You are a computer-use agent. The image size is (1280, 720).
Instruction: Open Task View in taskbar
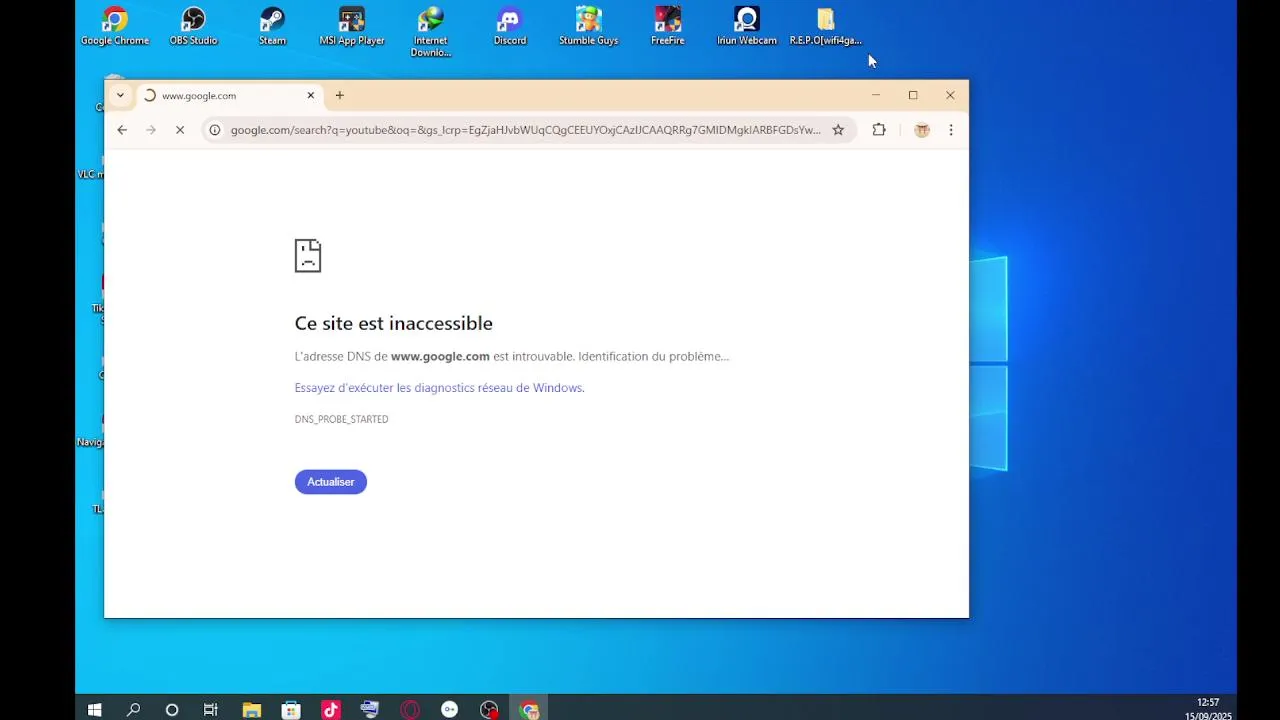[x=211, y=710]
